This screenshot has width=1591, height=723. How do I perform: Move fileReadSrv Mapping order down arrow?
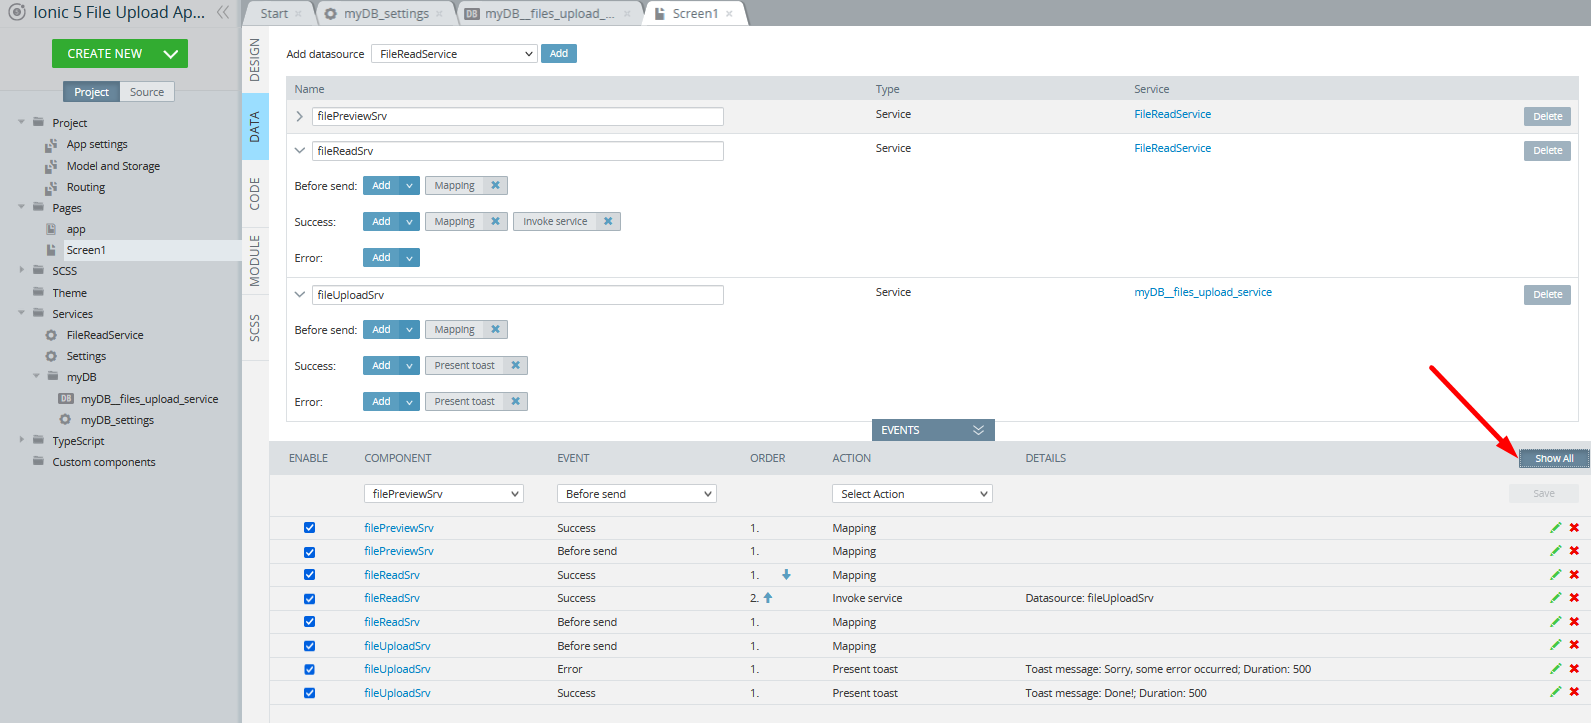coord(786,574)
